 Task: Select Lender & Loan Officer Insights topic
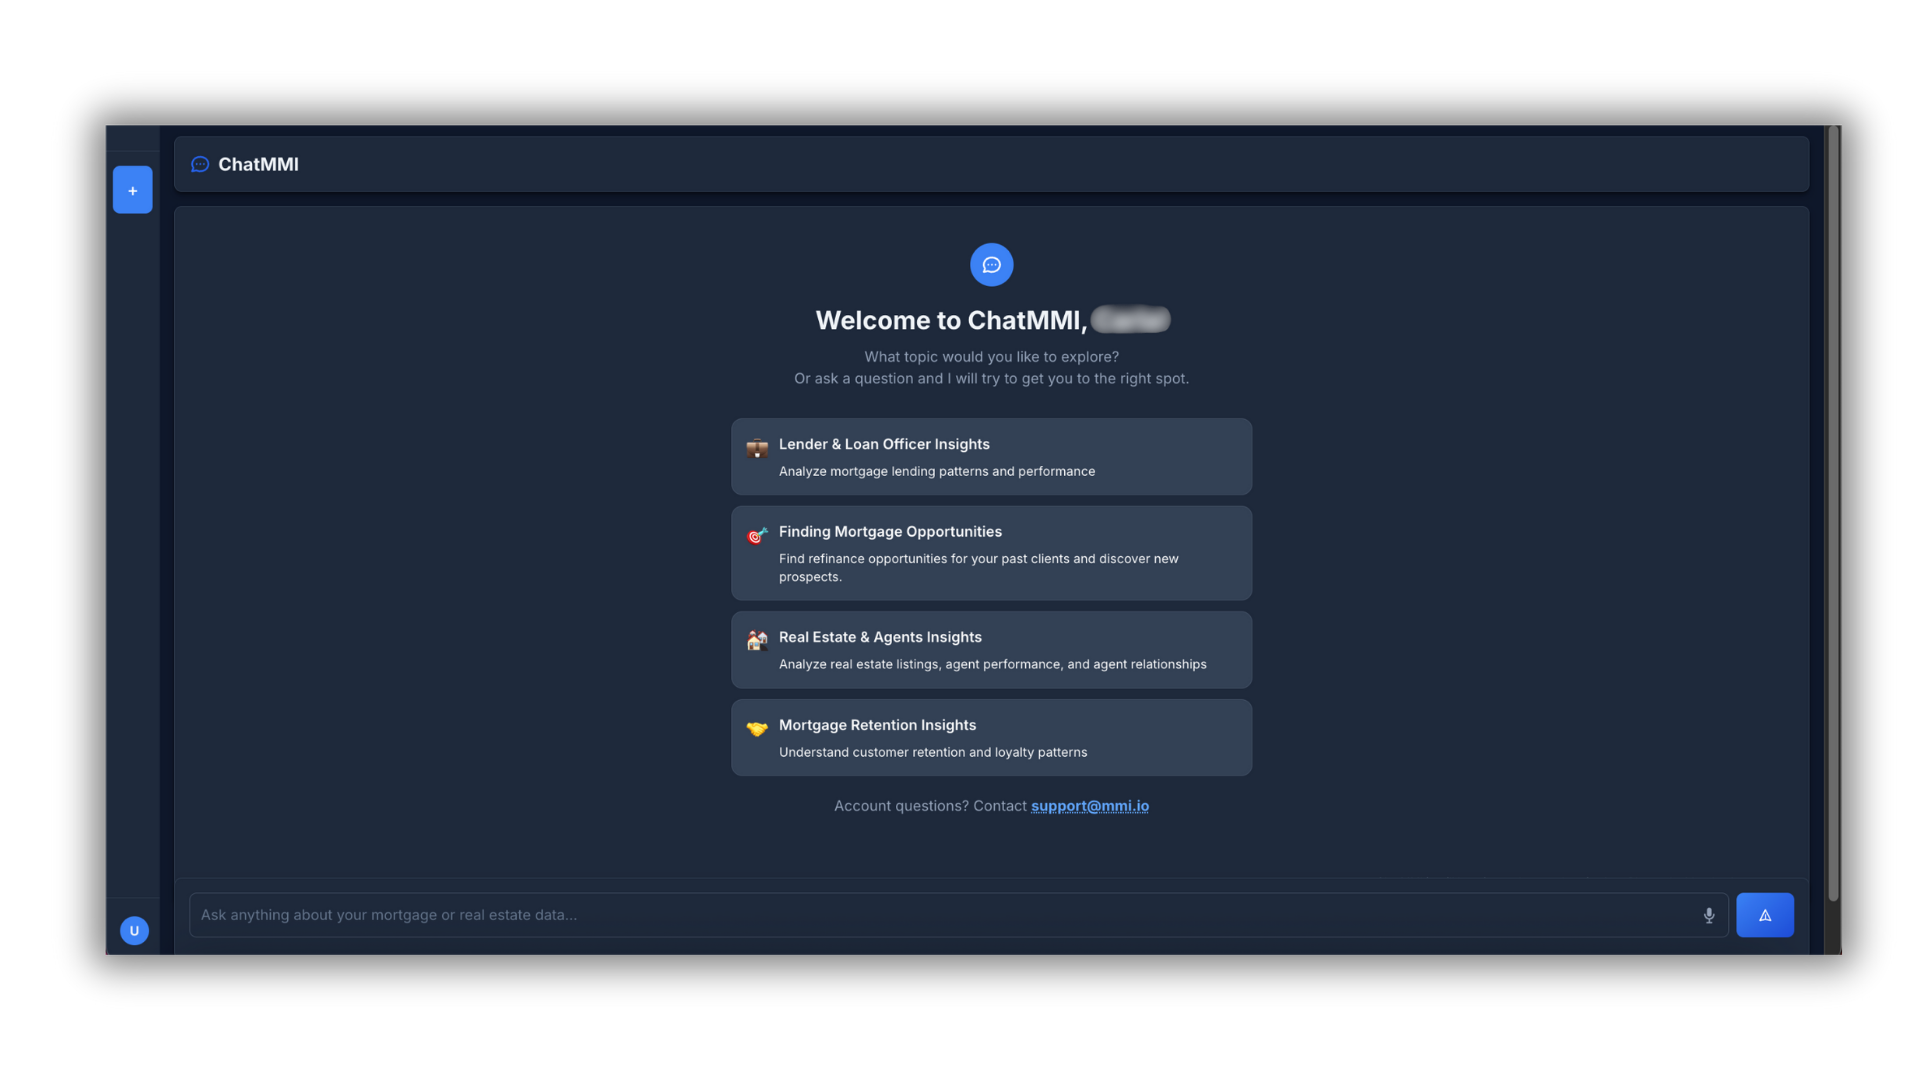tap(884, 444)
